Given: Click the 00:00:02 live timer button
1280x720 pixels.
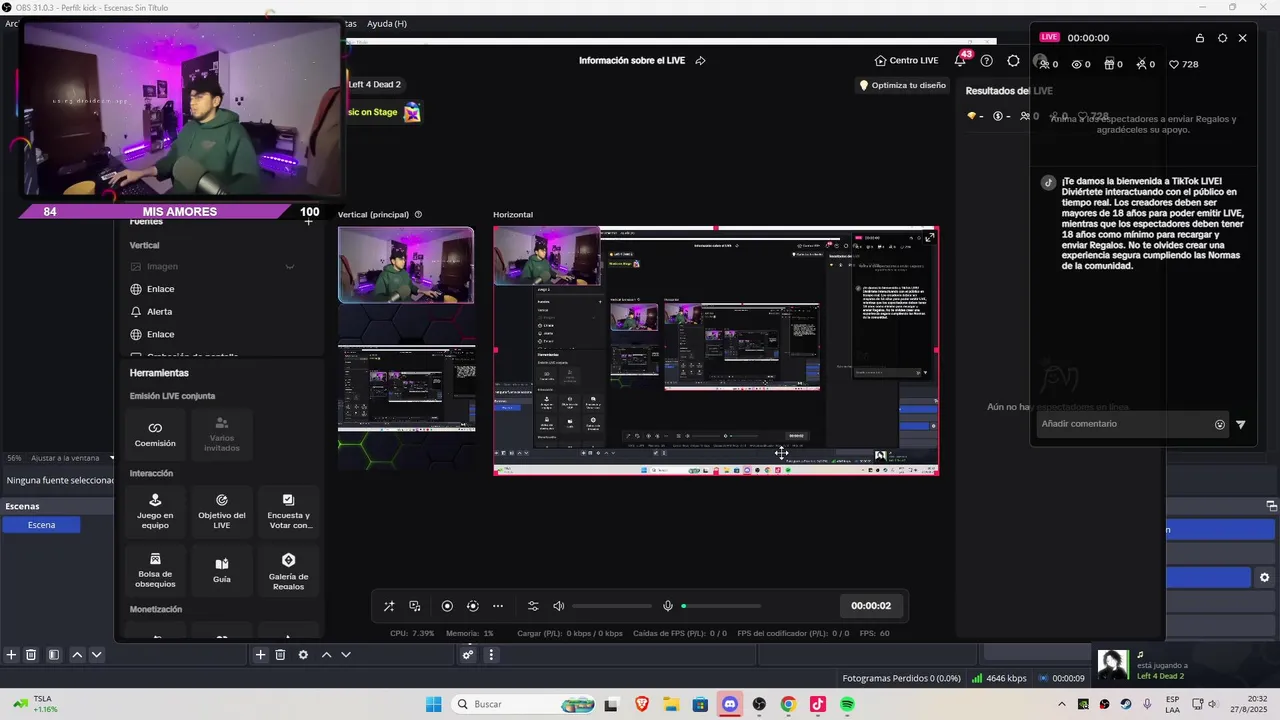Looking at the screenshot, I should click(x=870, y=606).
